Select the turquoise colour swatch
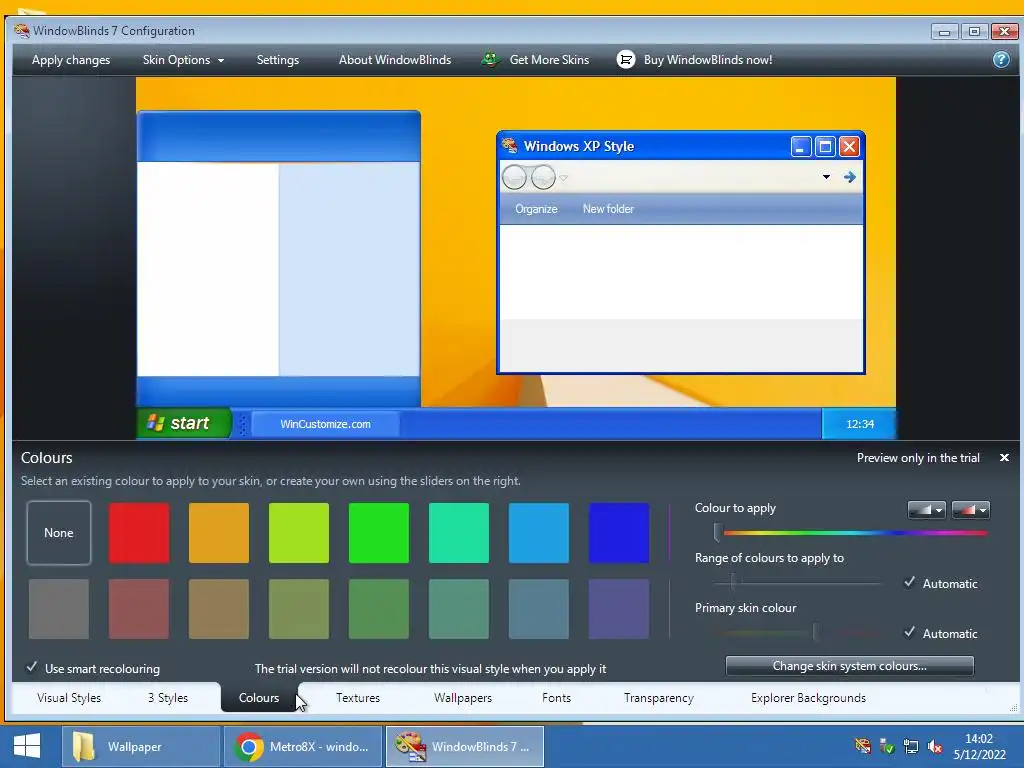 coord(459,533)
